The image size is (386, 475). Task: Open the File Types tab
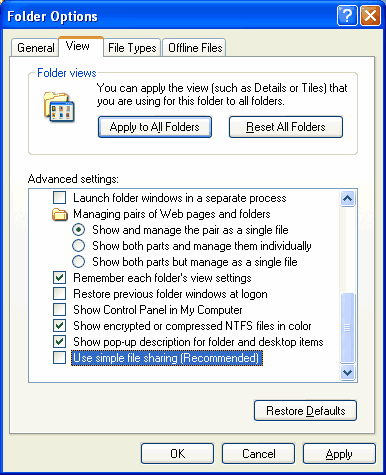click(132, 48)
